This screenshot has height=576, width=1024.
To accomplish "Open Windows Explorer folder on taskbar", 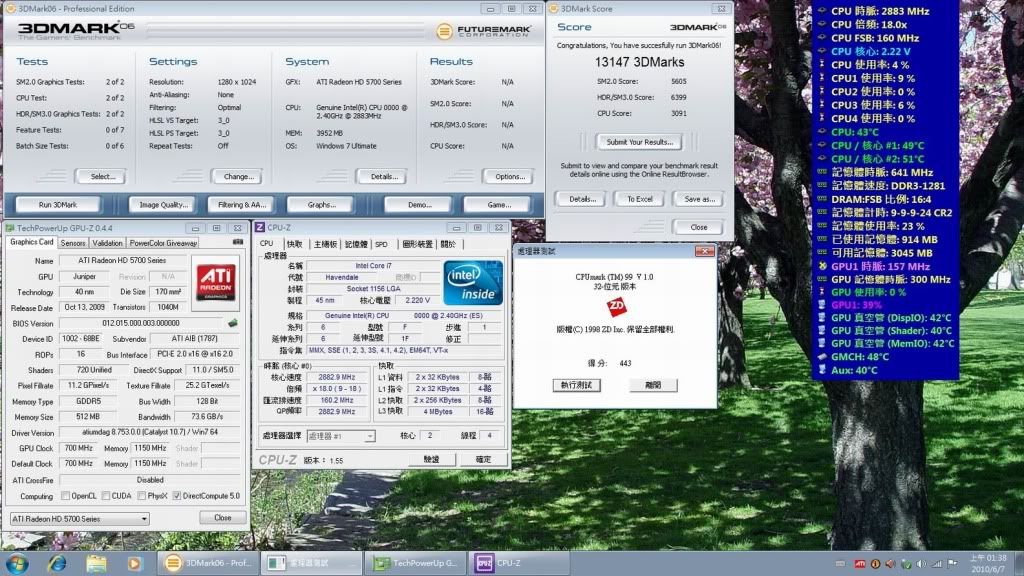I will (97, 563).
